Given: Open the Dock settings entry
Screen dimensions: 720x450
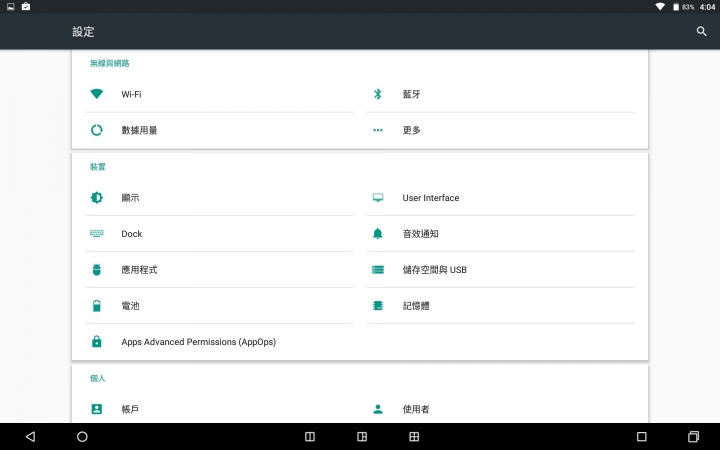Looking at the screenshot, I should 219,233.
